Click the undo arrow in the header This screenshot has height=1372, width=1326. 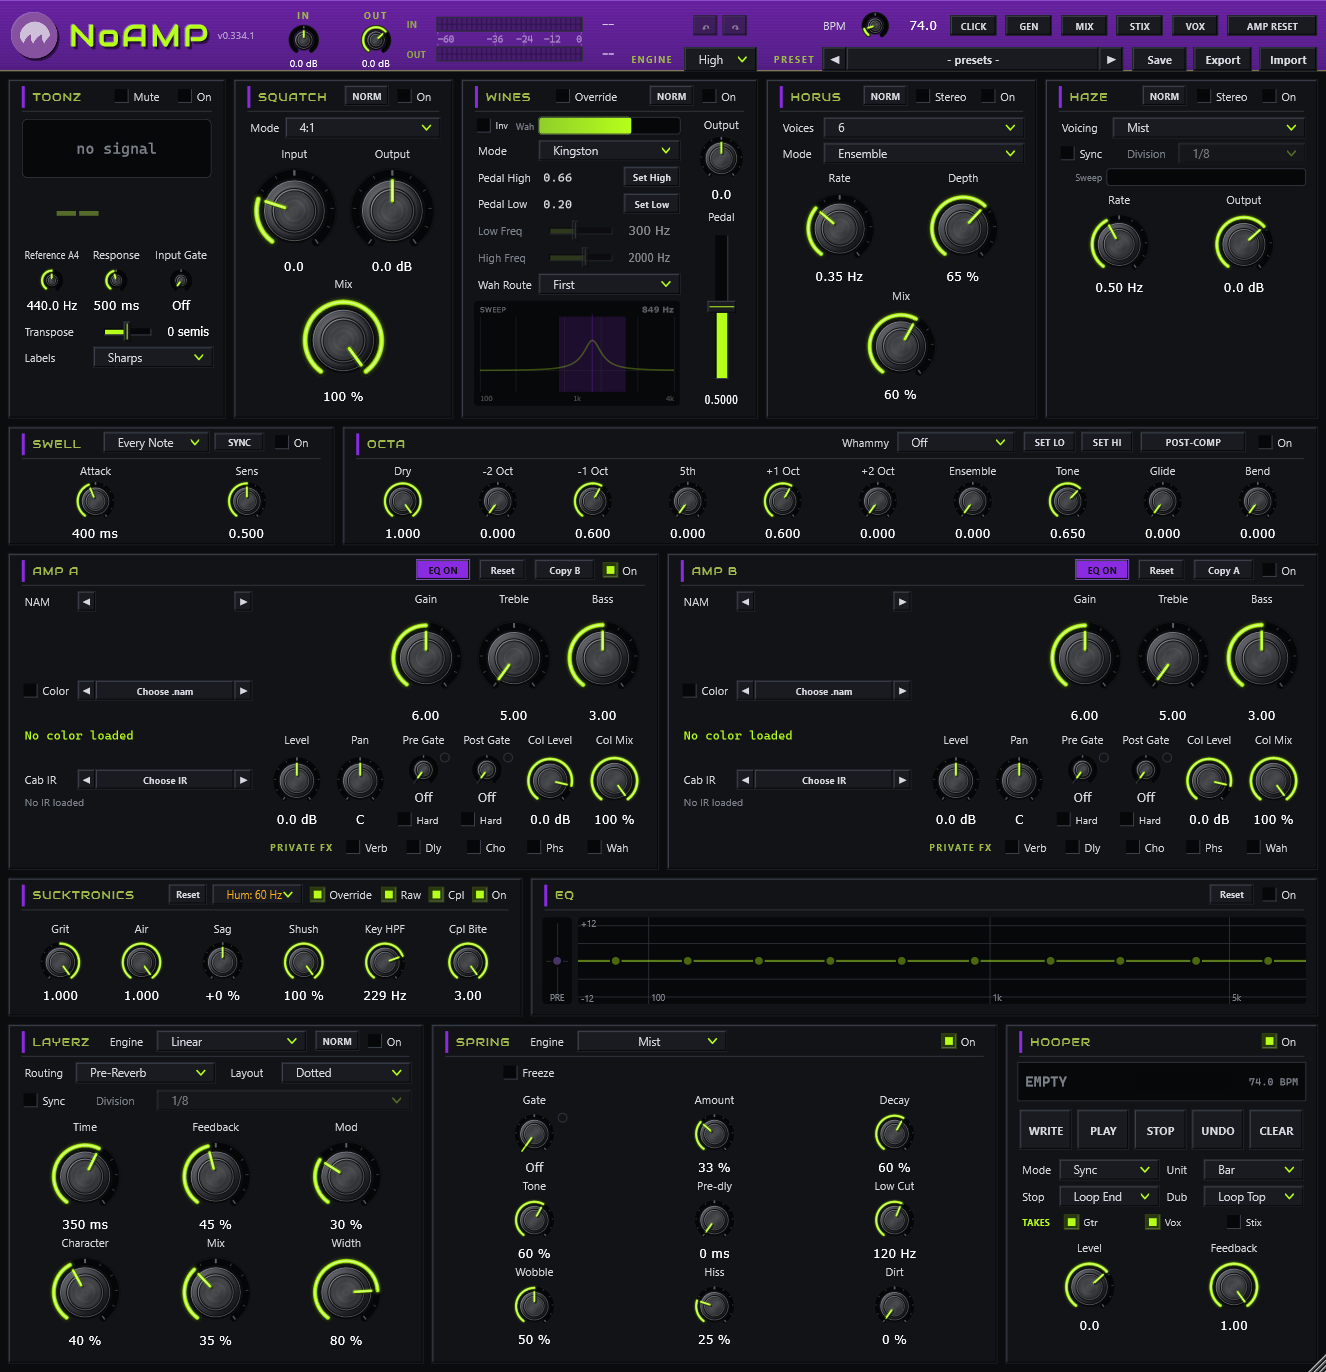pyautogui.click(x=706, y=26)
